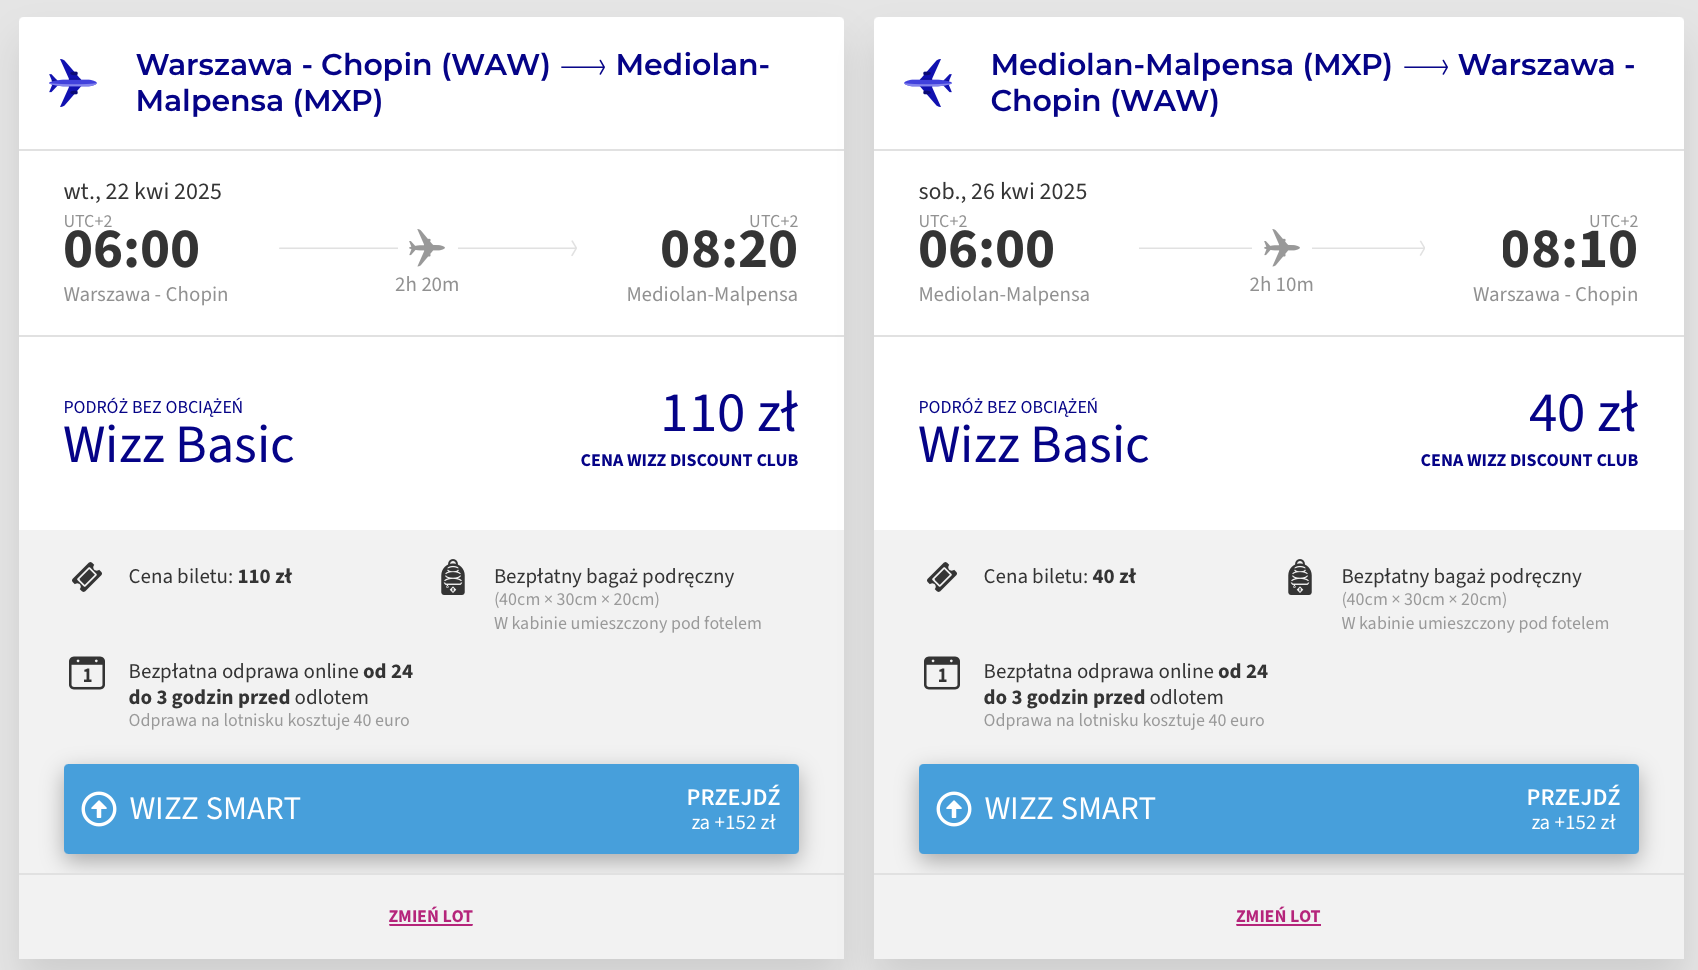Click the upgrade arrow icon in the outbound WIZZ SMART button
This screenshot has height=970, width=1698.
click(x=99, y=808)
